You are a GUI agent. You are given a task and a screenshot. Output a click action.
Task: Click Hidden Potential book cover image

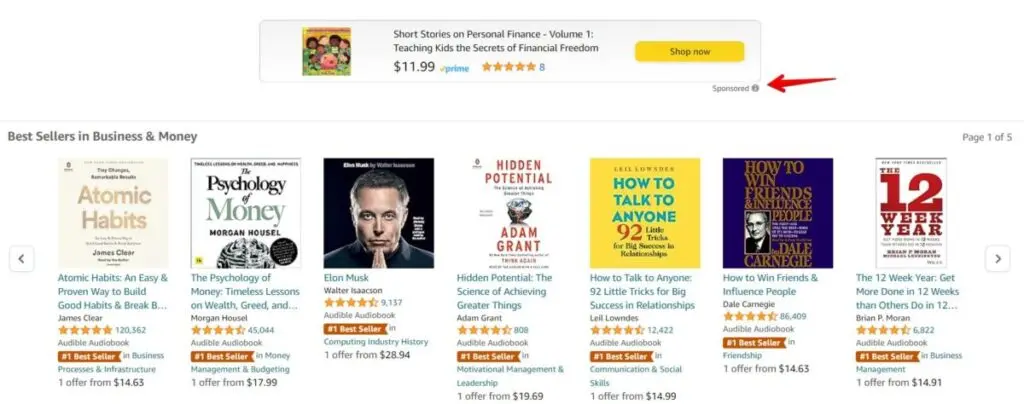pos(511,213)
